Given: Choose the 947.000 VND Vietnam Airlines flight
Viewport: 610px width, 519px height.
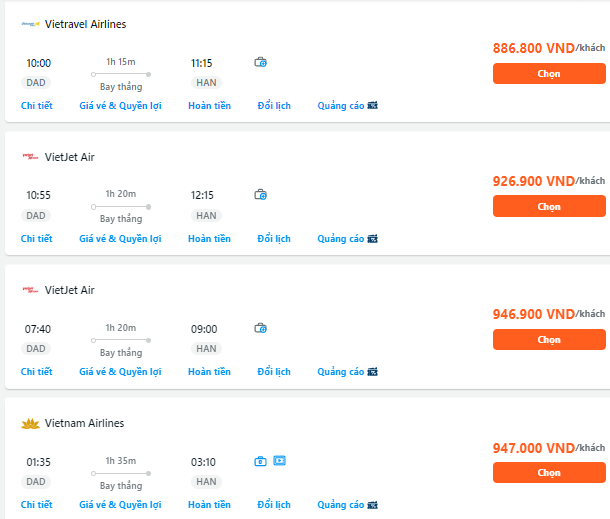Looking at the screenshot, I should point(549,473).
